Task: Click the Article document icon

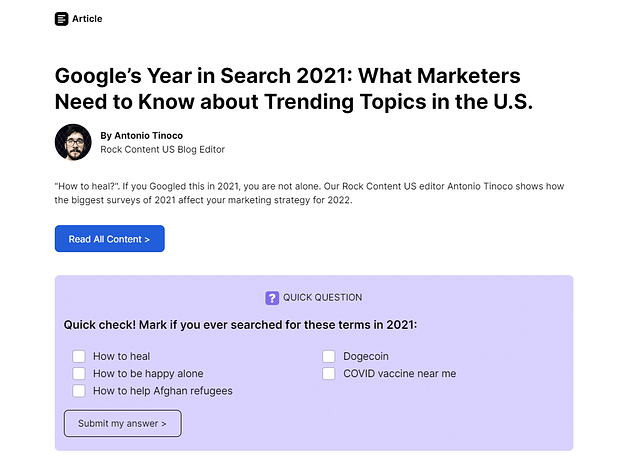Action: (x=62, y=18)
